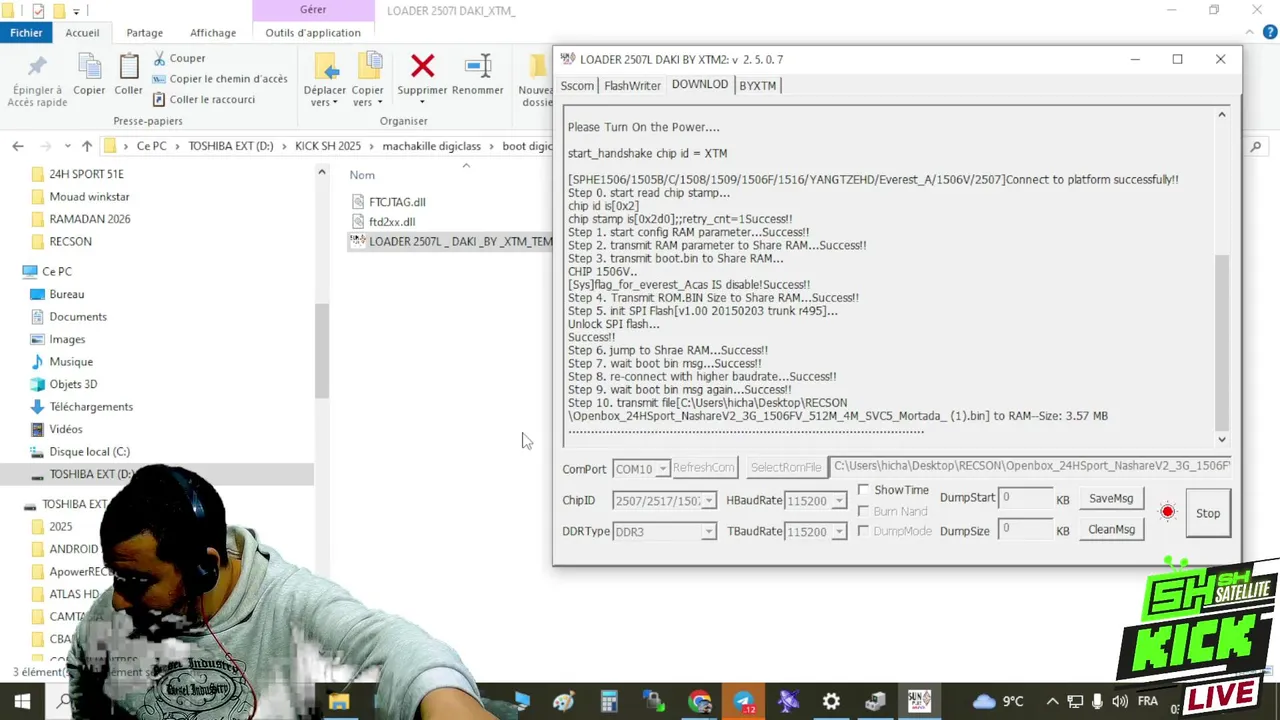Click the ROM file path field
This screenshot has width=1280, height=720.
tap(1032, 467)
